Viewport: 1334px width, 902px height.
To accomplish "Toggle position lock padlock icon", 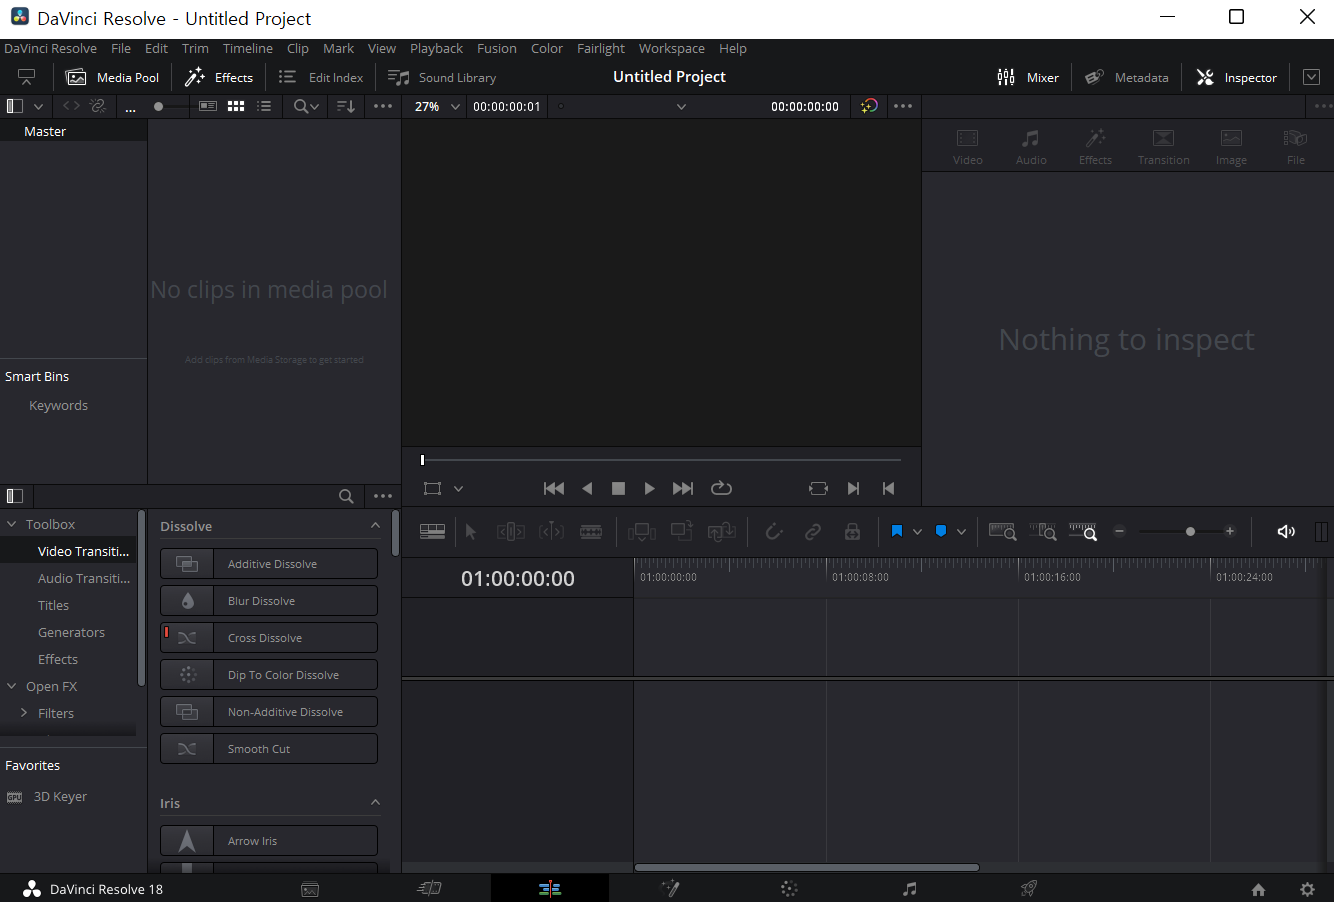I will (852, 531).
